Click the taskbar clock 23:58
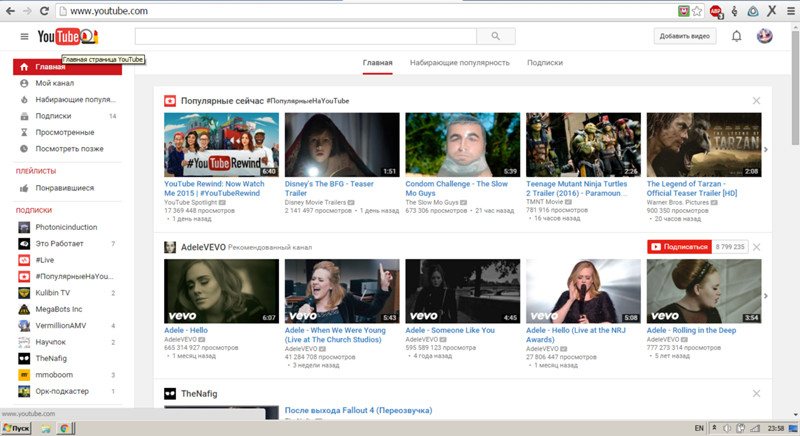800x436 pixels. (x=776, y=428)
